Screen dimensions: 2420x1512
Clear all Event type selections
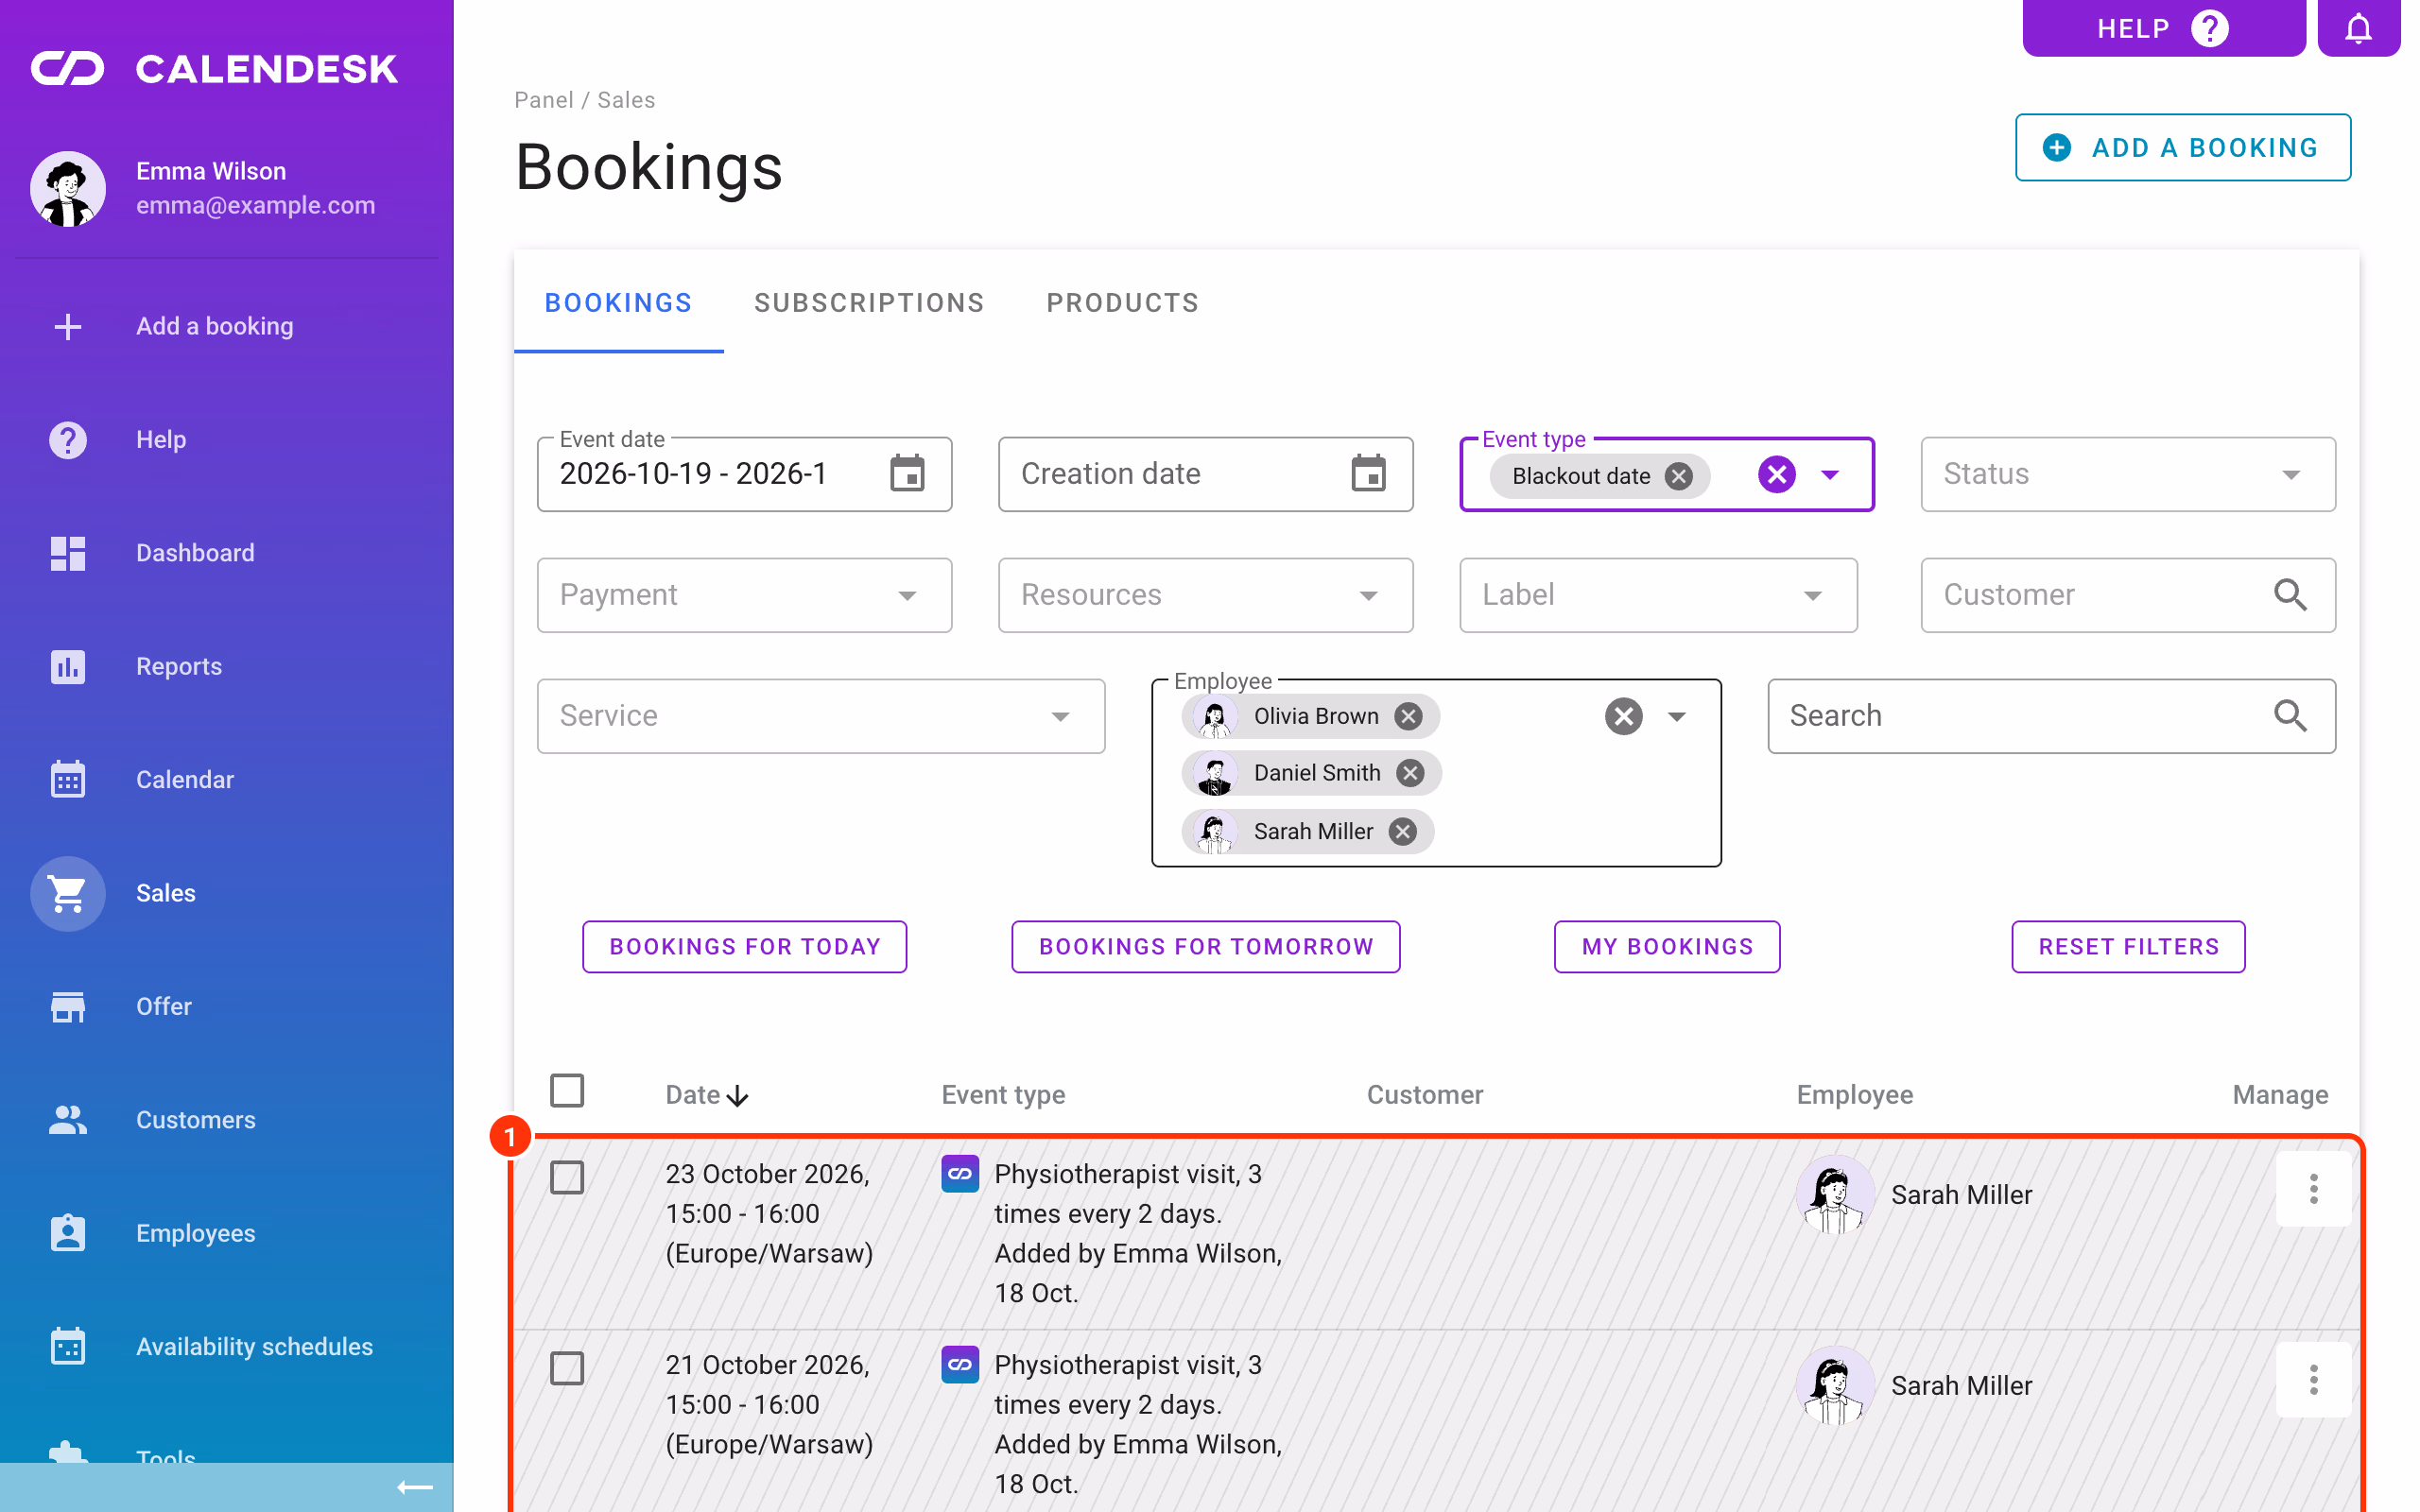pyautogui.click(x=1777, y=474)
